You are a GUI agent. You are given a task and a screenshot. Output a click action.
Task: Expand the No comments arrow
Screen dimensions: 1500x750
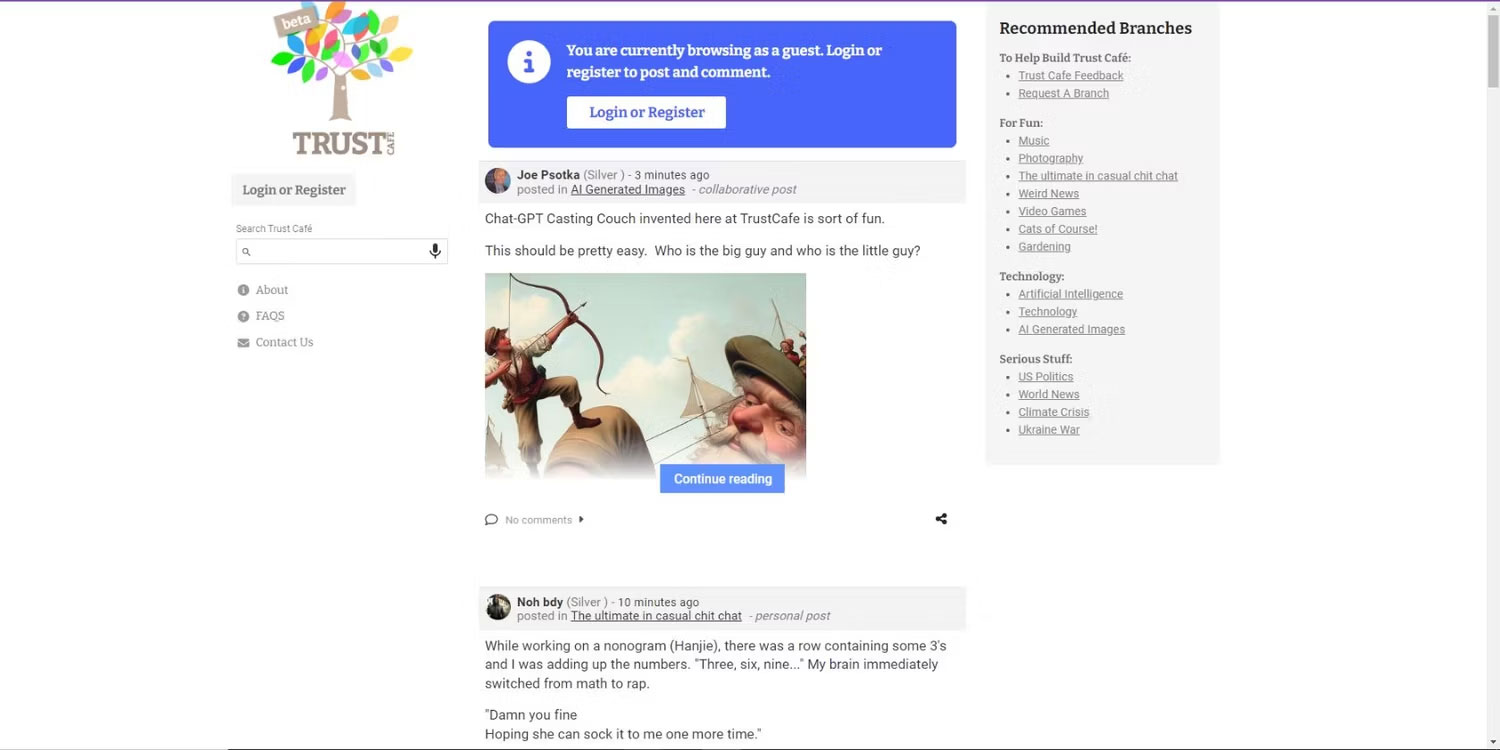coord(581,520)
